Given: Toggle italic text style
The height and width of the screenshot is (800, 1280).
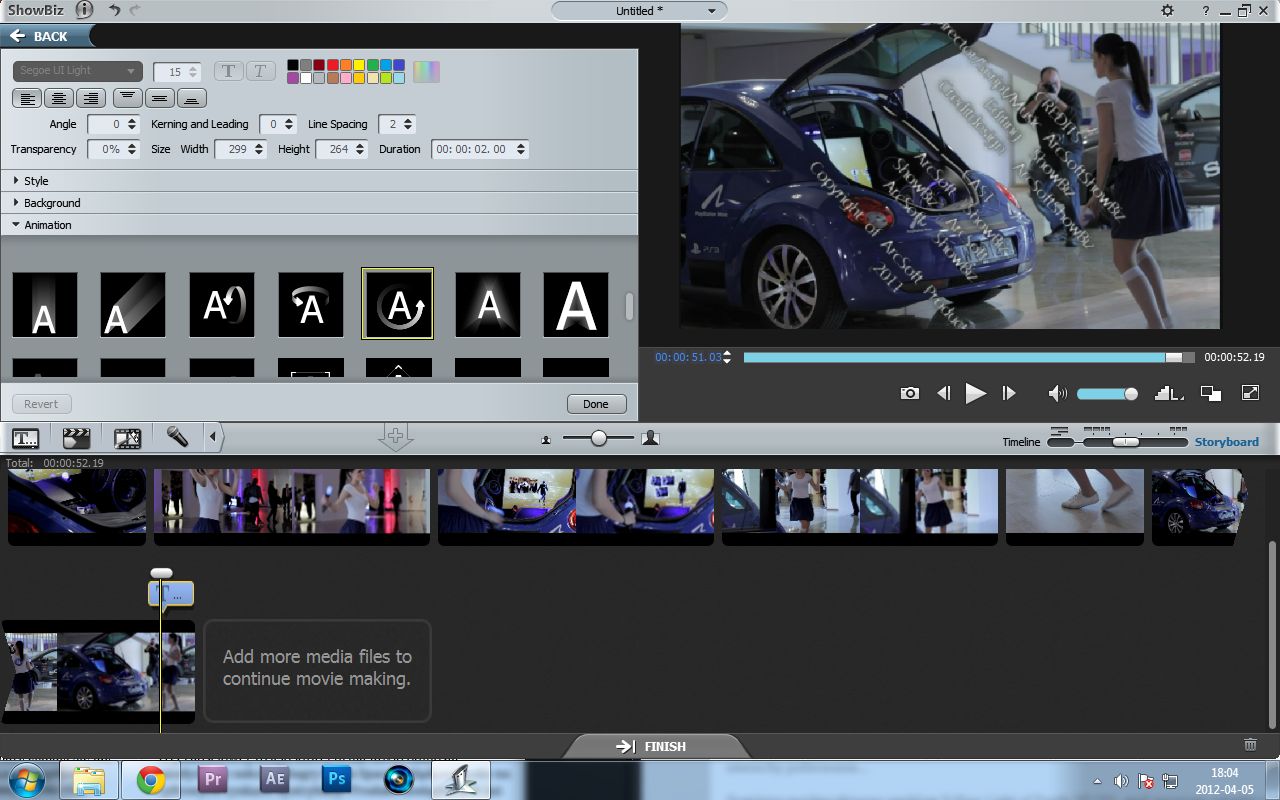Looking at the screenshot, I should pyautogui.click(x=260, y=71).
